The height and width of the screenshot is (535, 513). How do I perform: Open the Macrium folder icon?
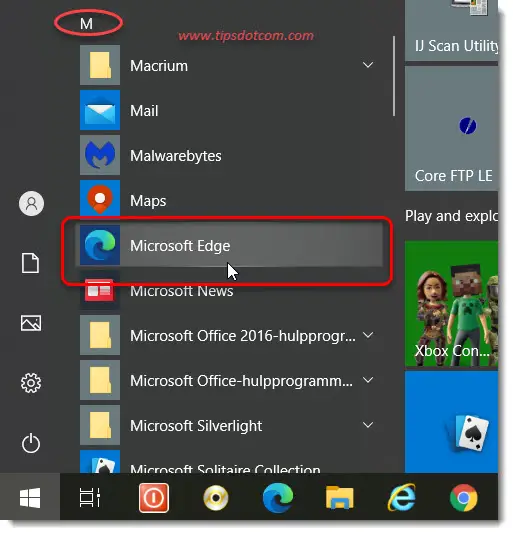click(100, 65)
